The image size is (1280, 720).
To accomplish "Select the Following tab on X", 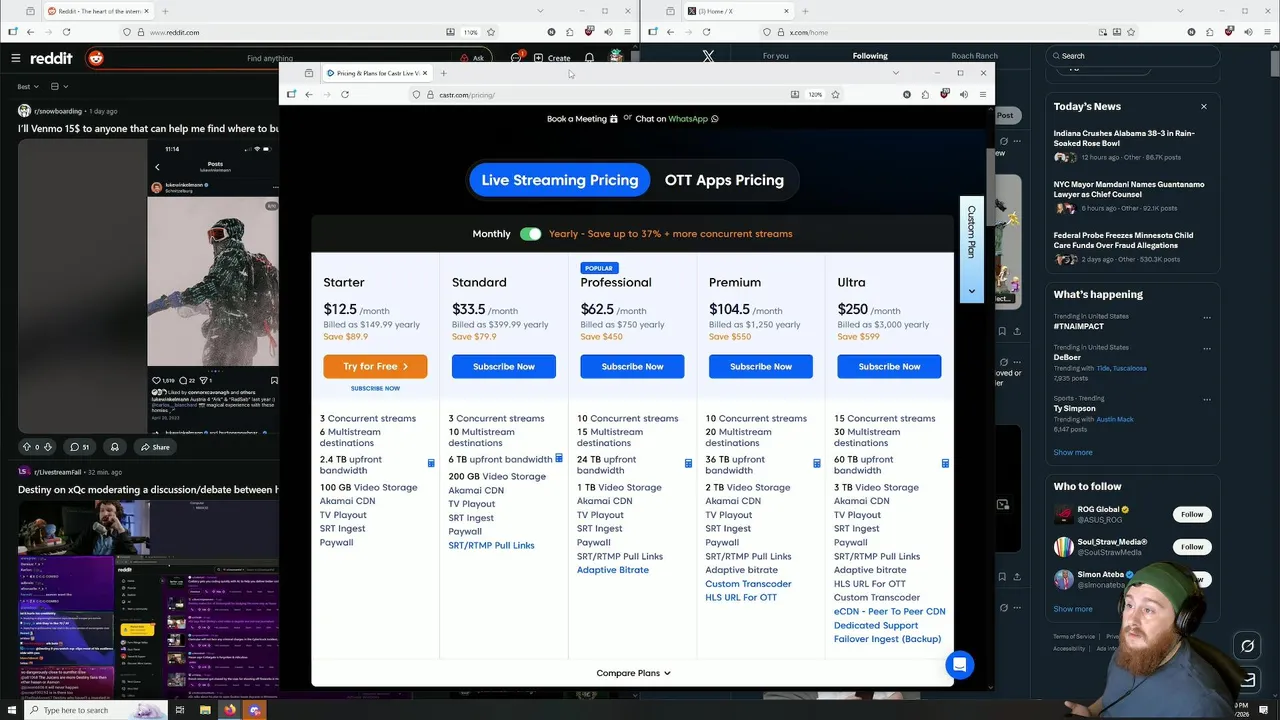I will coord(870,56).
